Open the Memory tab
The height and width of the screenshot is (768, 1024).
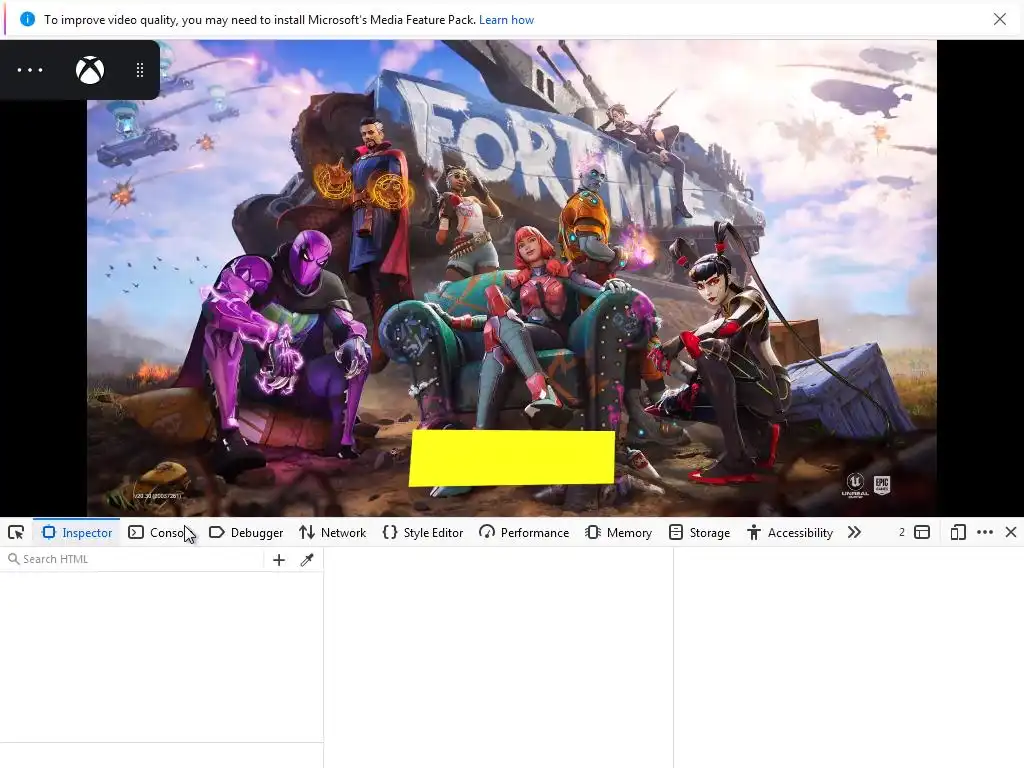pyautogui.click(x=618, y=532)
